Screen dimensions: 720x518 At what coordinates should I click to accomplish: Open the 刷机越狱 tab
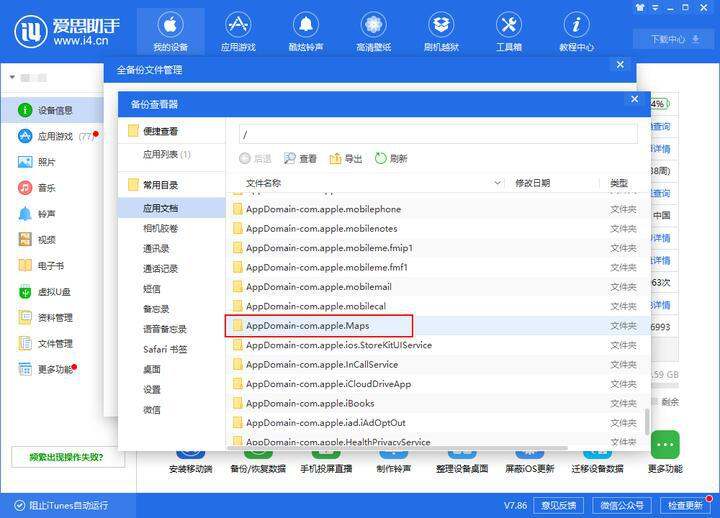[441, 32]
